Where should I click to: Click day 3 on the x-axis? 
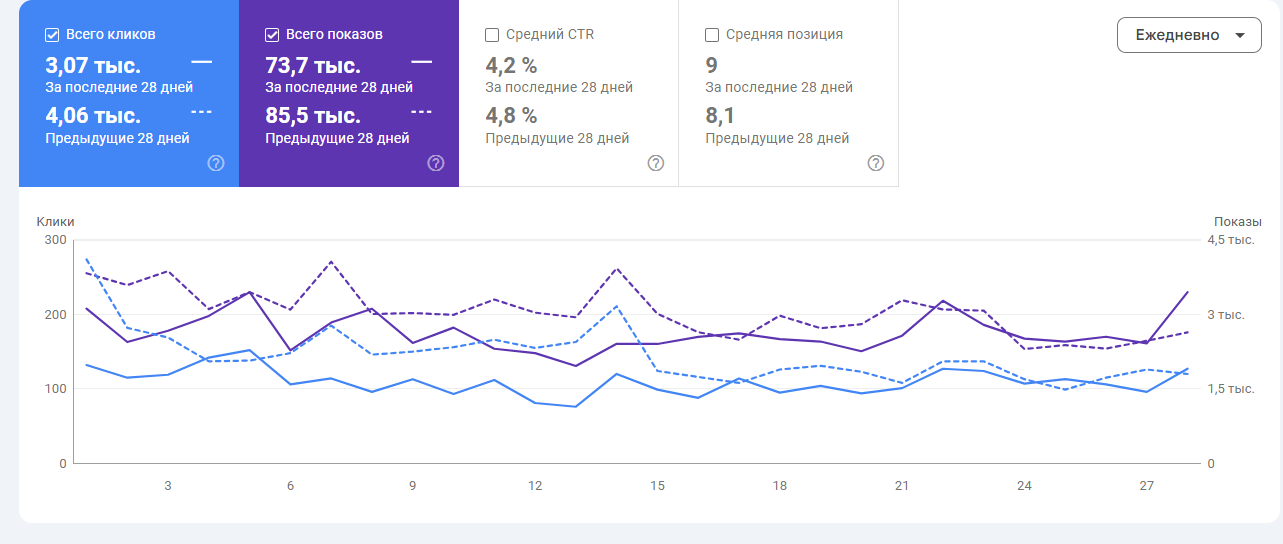click(x=167, y=486)
